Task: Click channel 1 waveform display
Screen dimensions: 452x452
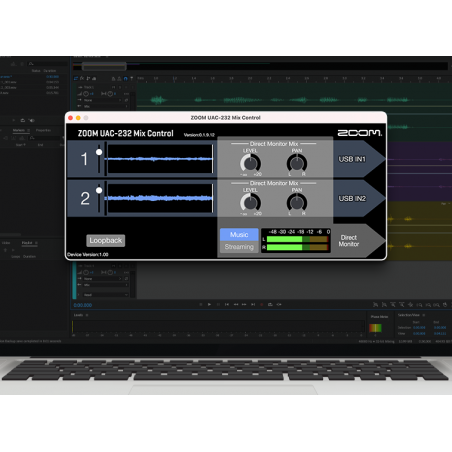Action: 160,159
